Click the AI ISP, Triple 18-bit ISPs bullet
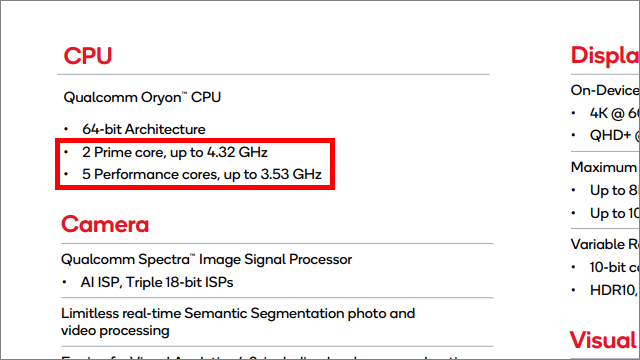 coord(157,282)
